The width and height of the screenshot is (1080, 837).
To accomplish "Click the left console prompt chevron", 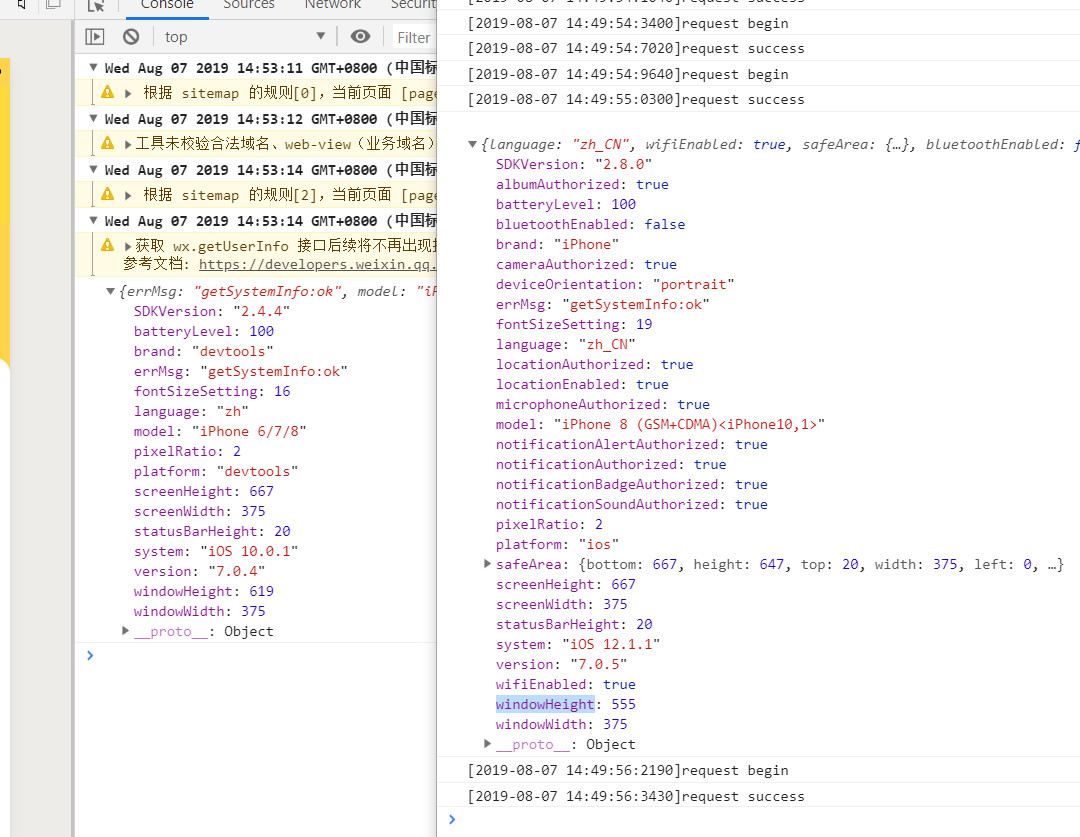I will [x=90, y=655].
